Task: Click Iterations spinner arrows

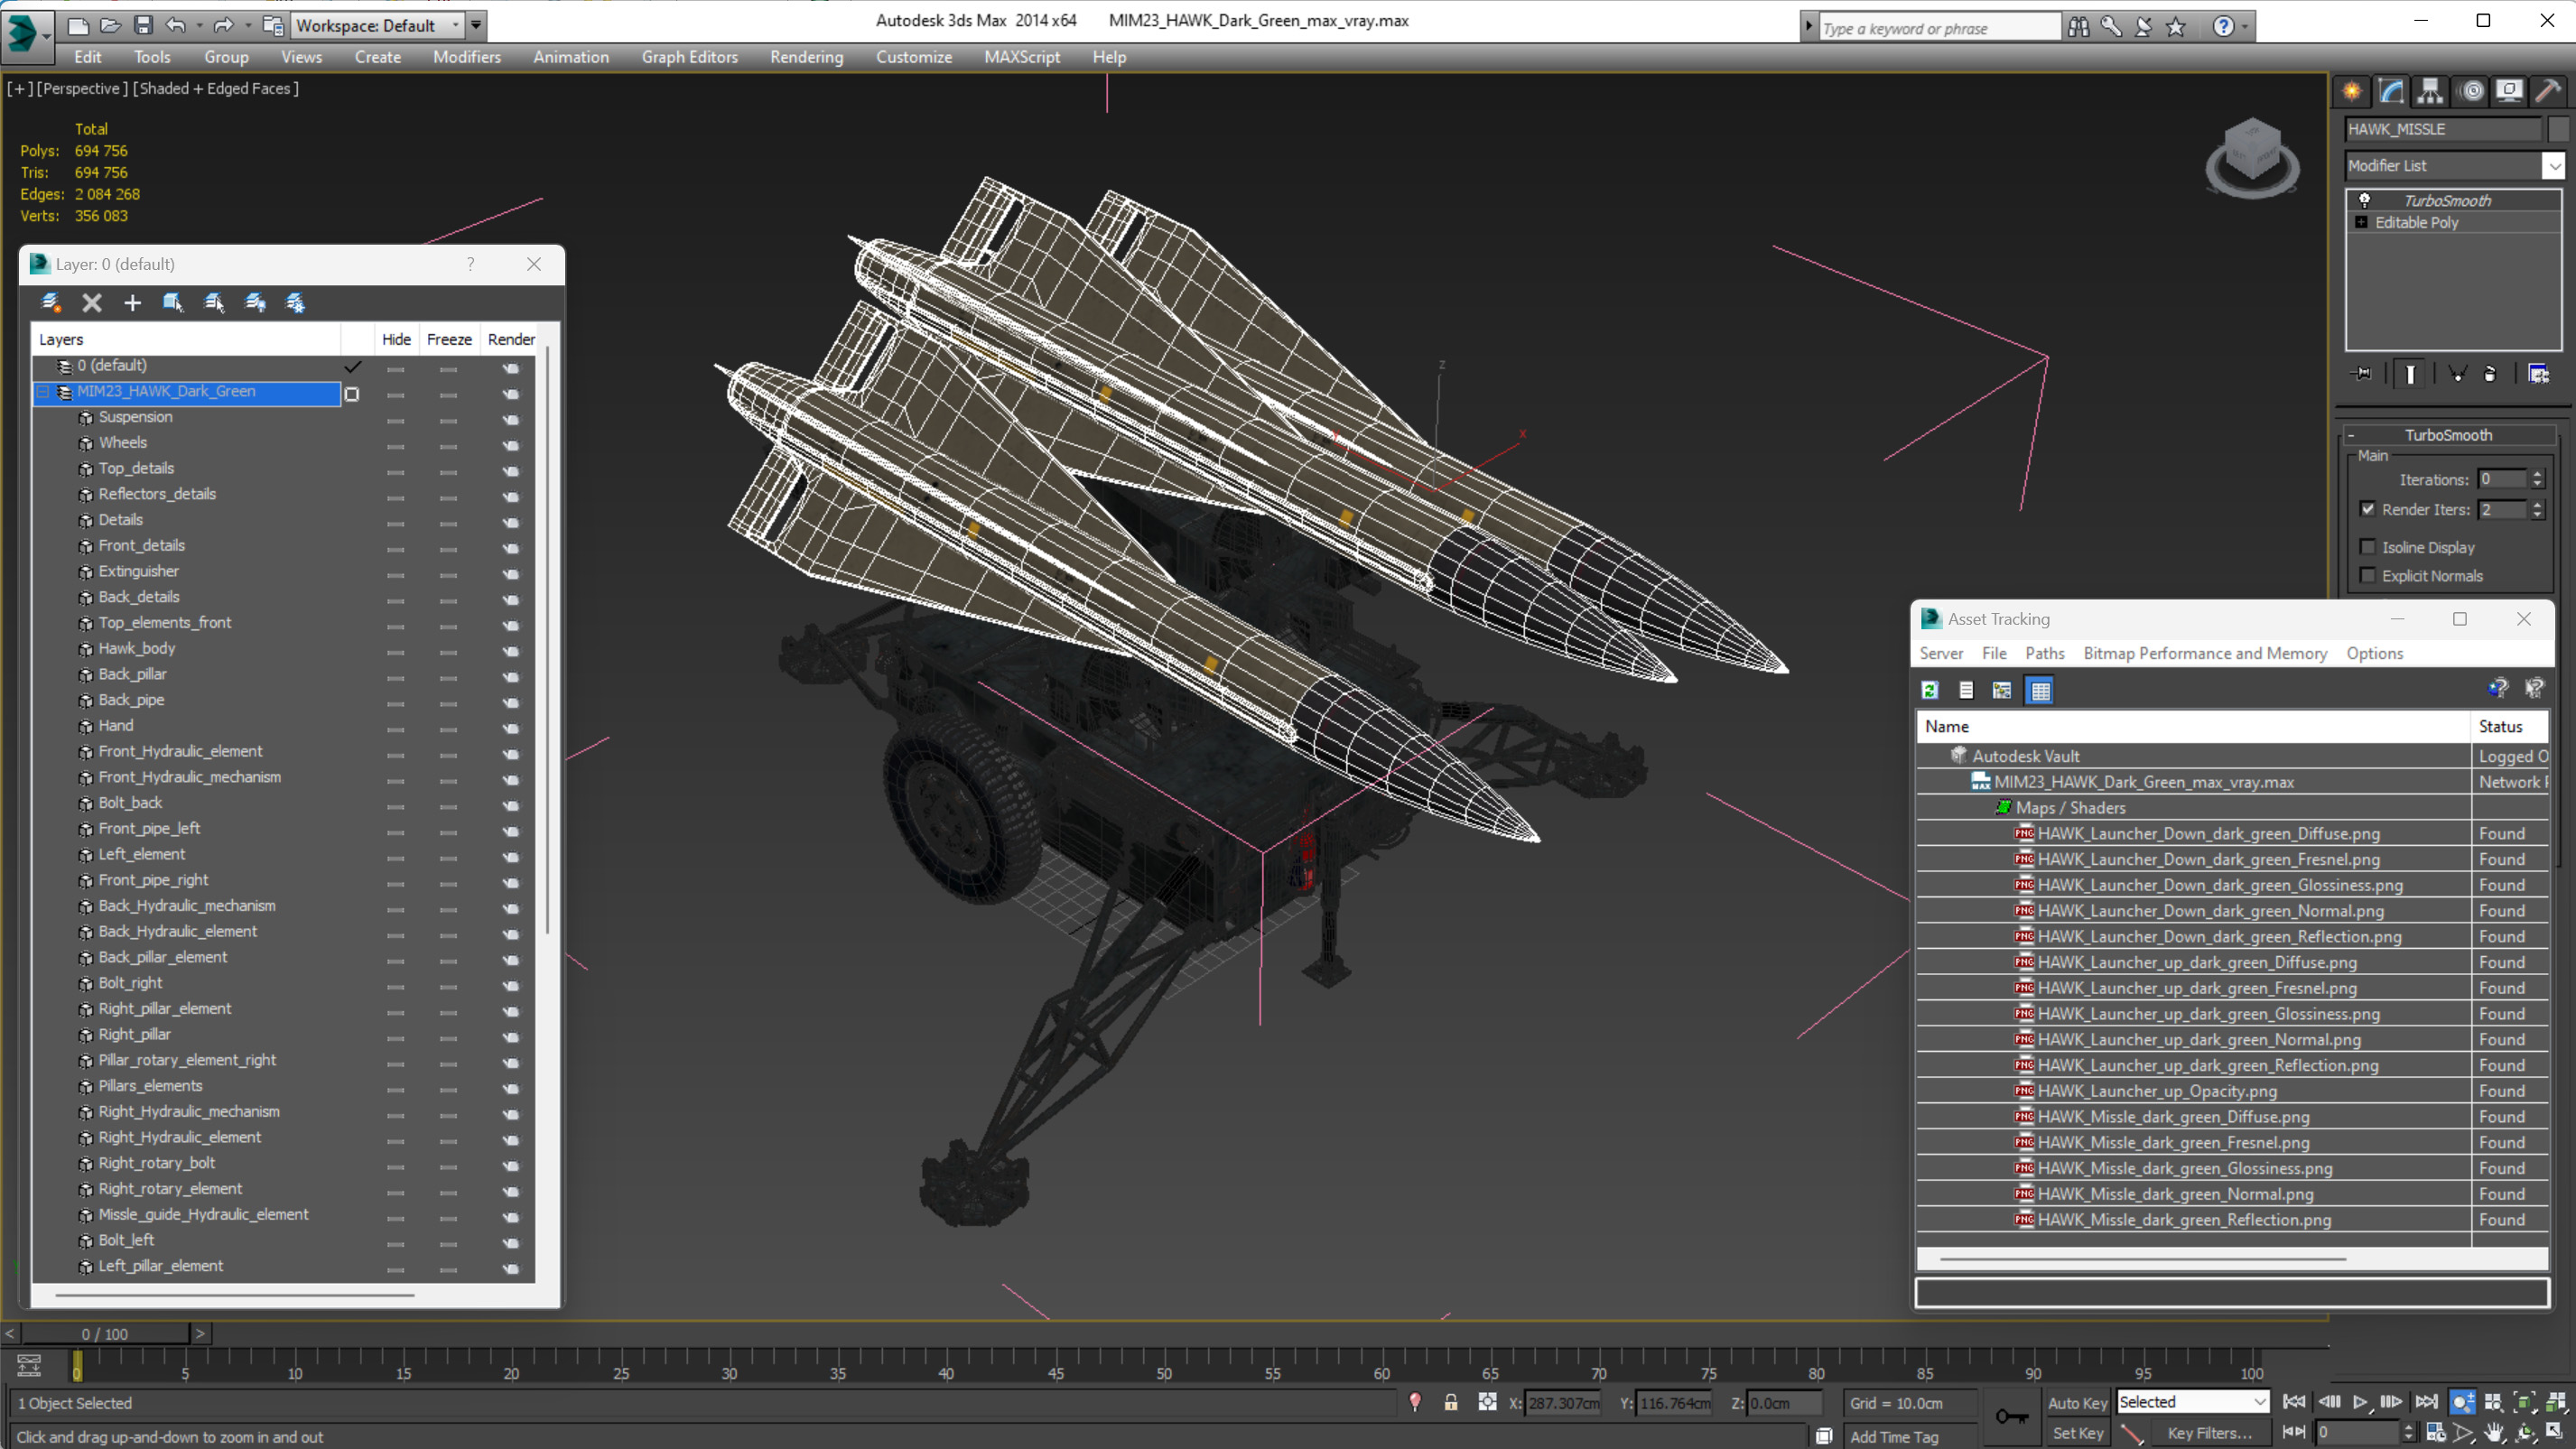Action: click(2537, 479)
